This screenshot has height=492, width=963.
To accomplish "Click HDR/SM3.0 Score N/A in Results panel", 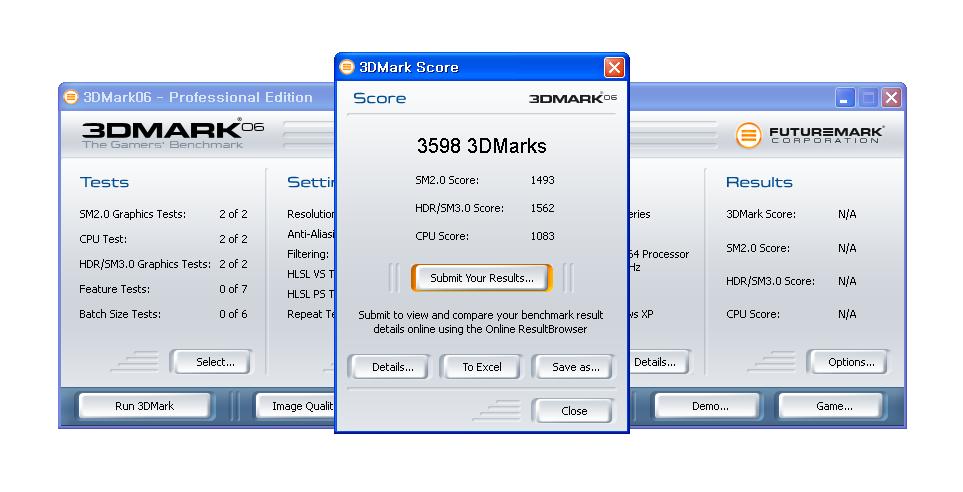I will pos(791,281).
